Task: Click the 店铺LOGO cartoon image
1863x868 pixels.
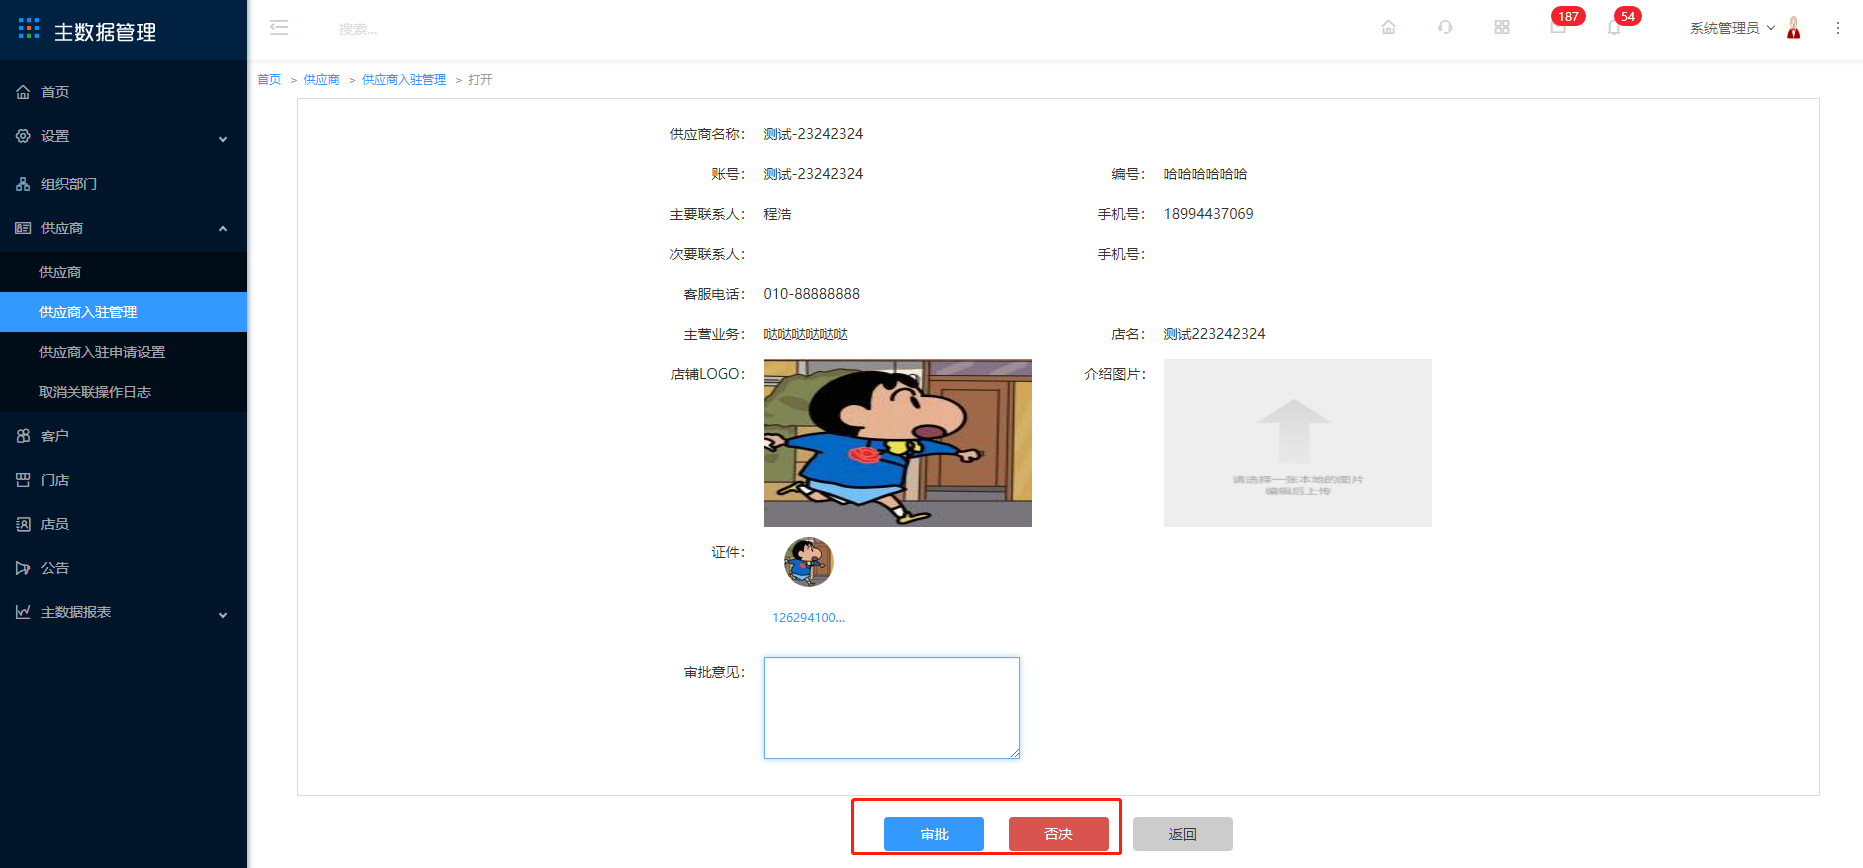Action: coord(898,443)
